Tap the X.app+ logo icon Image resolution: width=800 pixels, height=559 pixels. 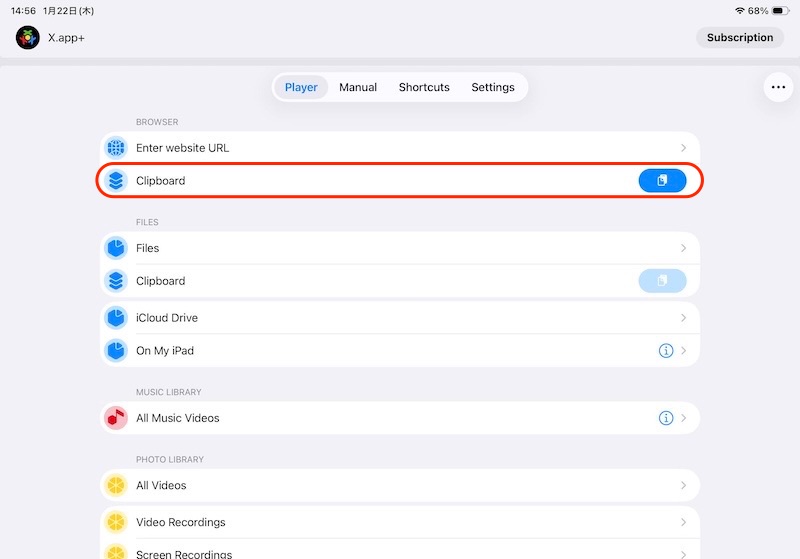[x=28, y=38]
